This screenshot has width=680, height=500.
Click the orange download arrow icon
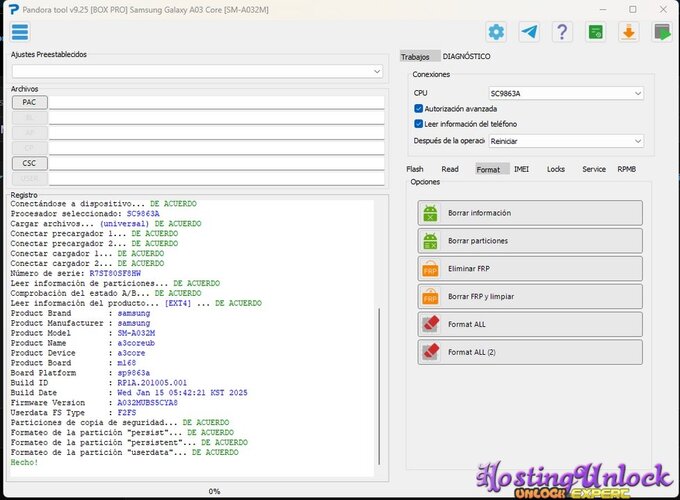[628, 32]
